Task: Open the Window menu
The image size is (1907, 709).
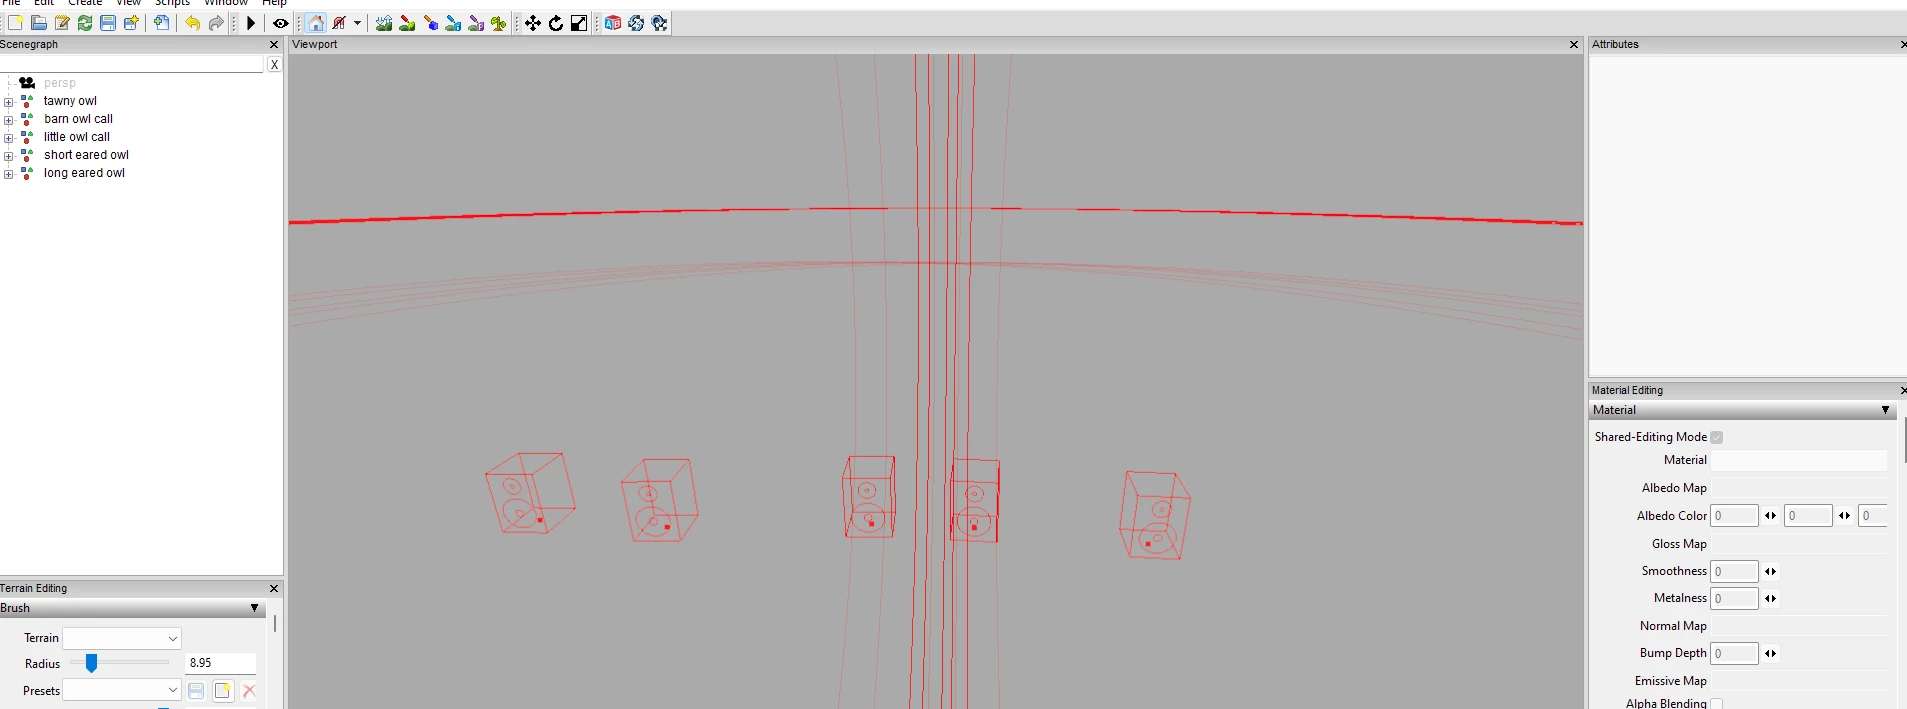Action: point(226,3)
